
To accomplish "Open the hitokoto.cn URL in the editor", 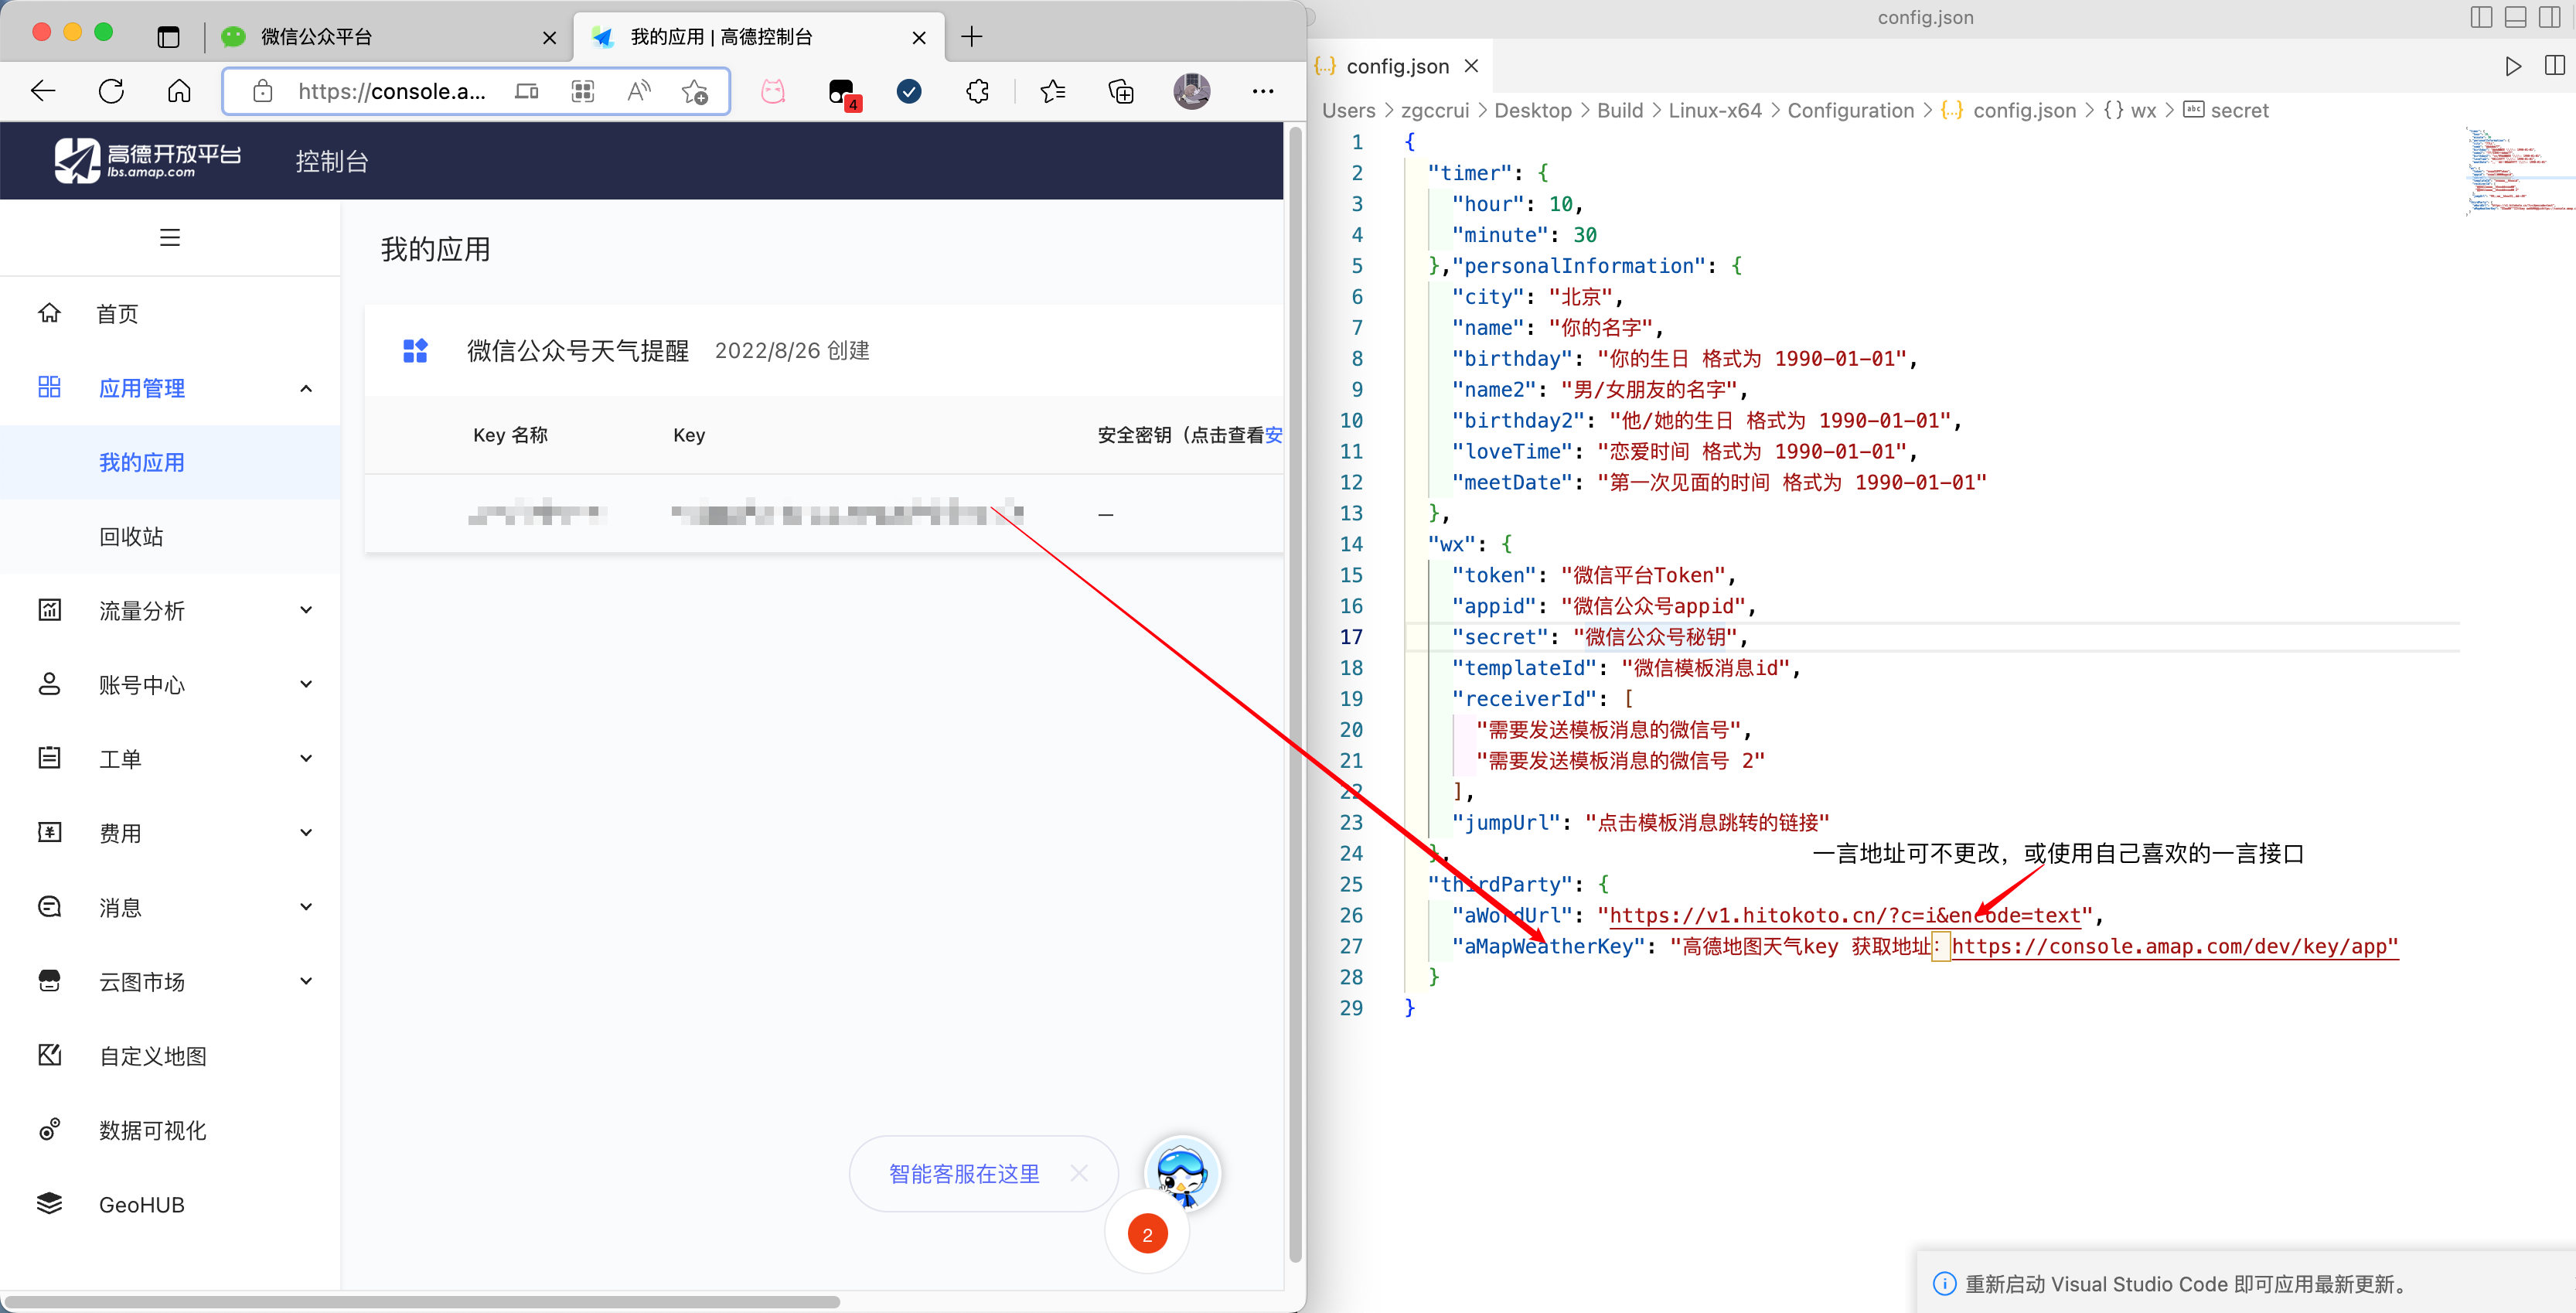I will tap(1845, 915).
